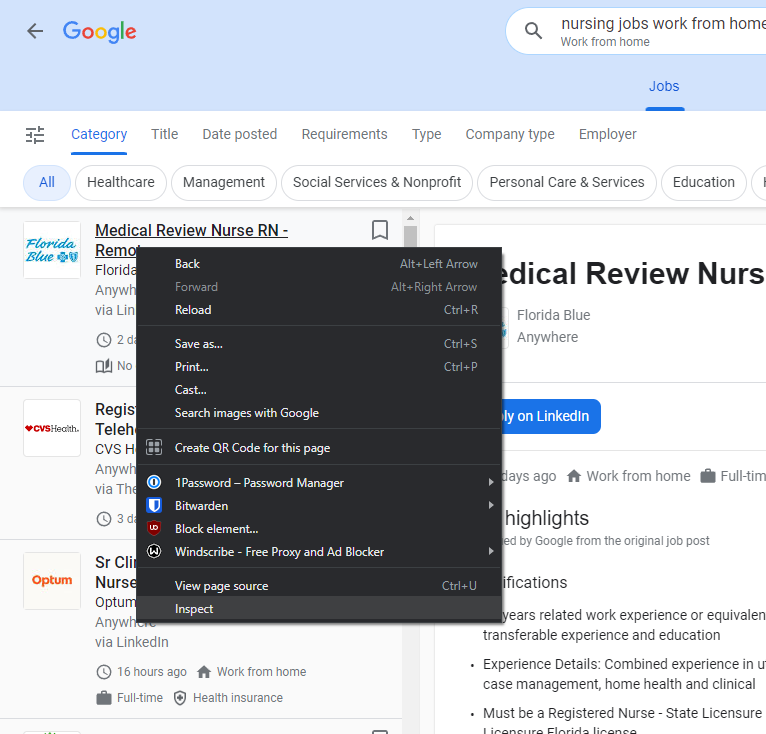The width and height of the screenshot is (766, 734).
Task: Expand the Windscribe submenu arrow
Action: click(491, 551)
